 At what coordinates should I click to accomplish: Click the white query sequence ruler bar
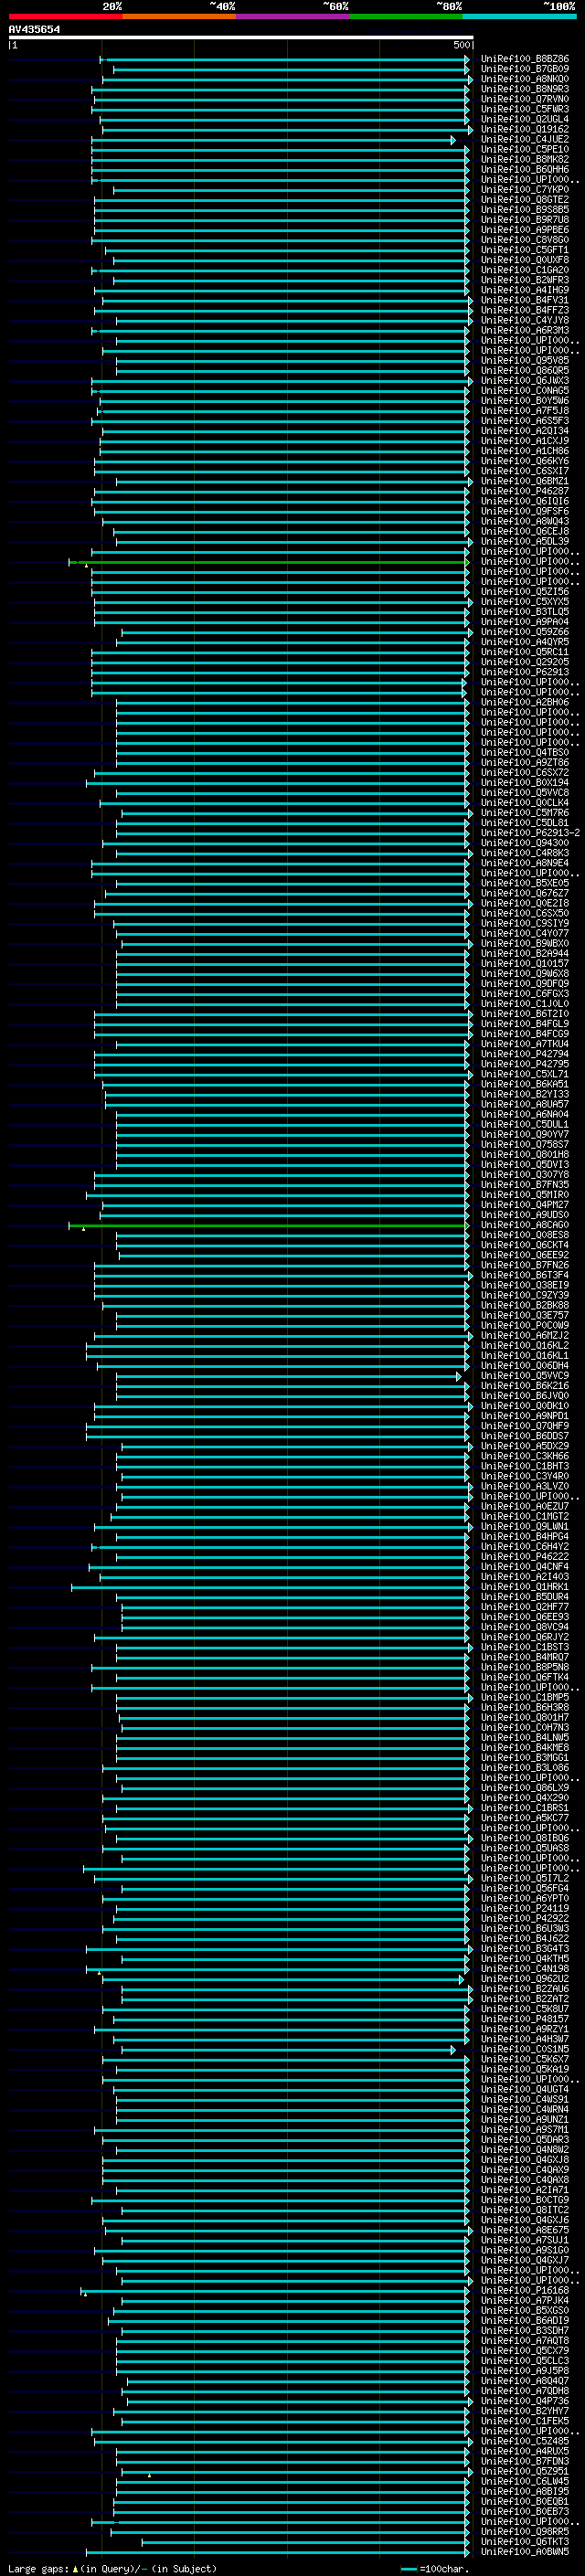(x=240, y=38)
